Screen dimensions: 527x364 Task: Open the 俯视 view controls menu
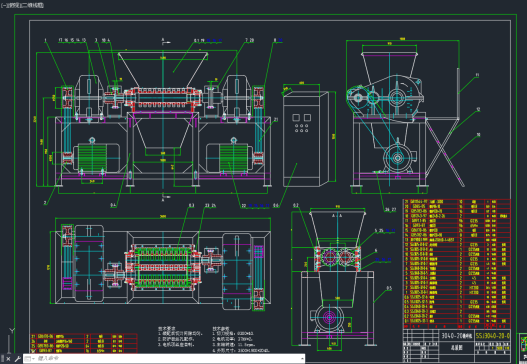(x=13, y=5)
